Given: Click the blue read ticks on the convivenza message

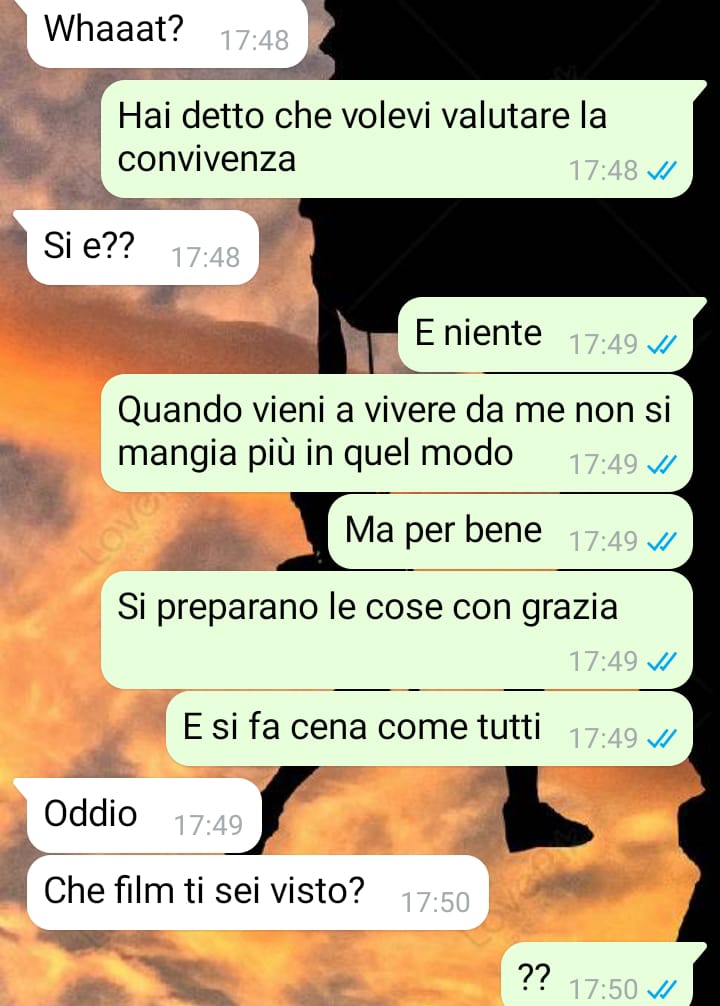Looking at the screenshot, I should pyautogui.click(x=662, y=171).
